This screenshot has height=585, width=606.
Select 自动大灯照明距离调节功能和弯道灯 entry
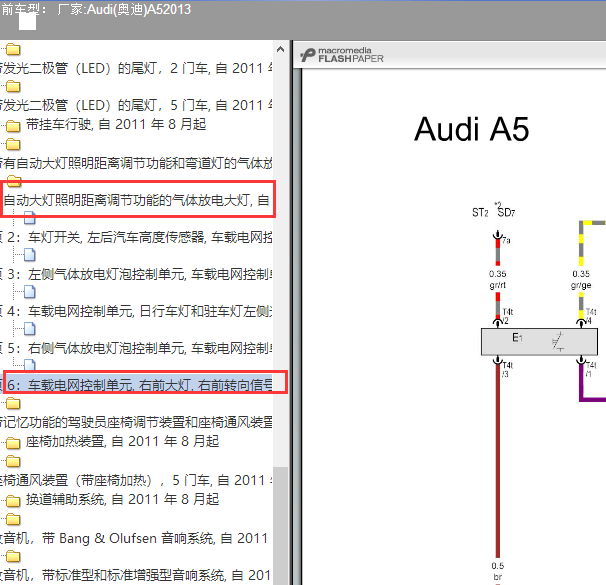136,163
